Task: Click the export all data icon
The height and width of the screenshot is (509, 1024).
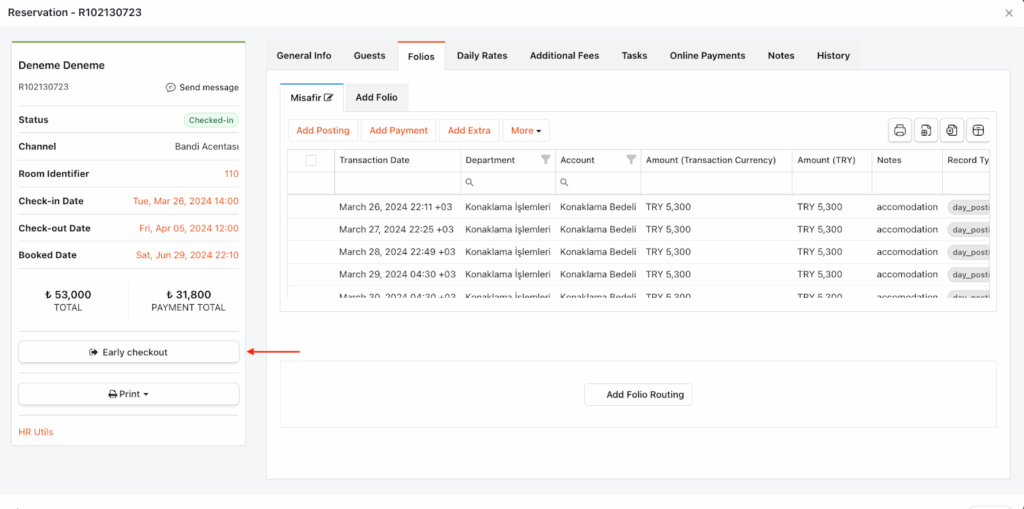Action: (926, 131)
